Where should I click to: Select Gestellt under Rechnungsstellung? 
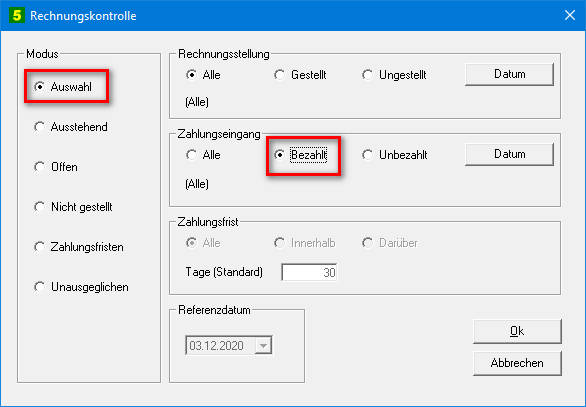tap(300, 75)
